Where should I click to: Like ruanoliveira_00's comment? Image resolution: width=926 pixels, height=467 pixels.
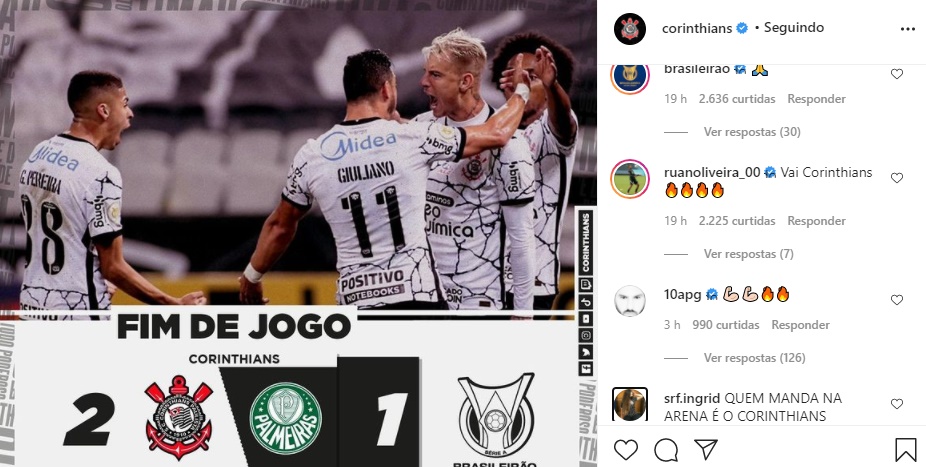(x=896, y=178)
